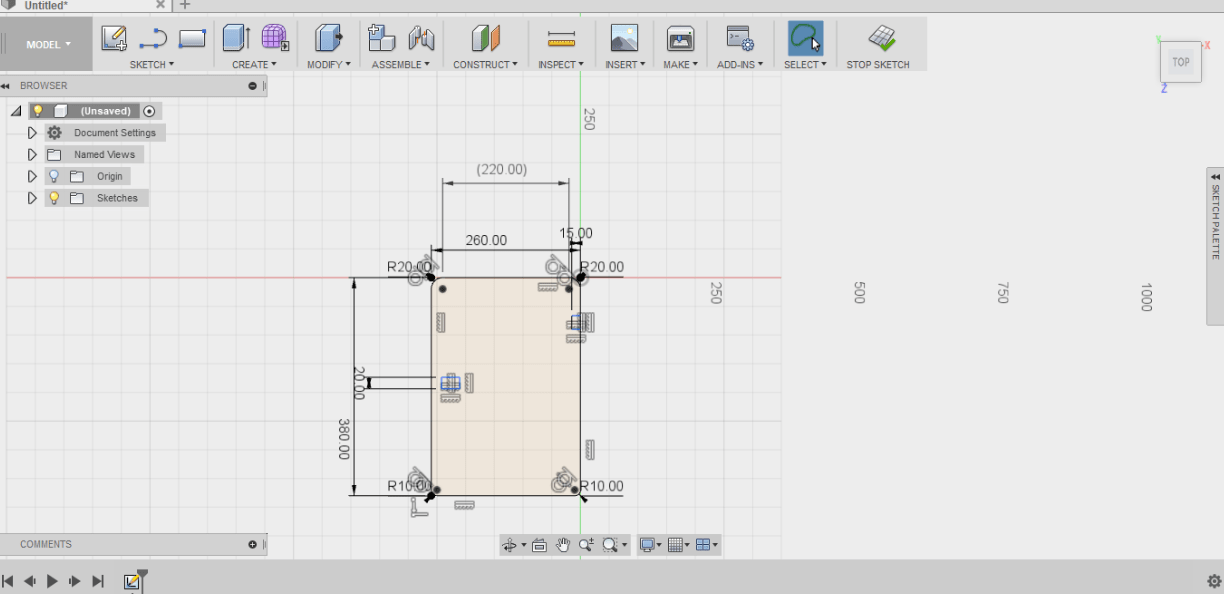
Task: Collapse the Browser panel with the minus button
Action: 253,86
